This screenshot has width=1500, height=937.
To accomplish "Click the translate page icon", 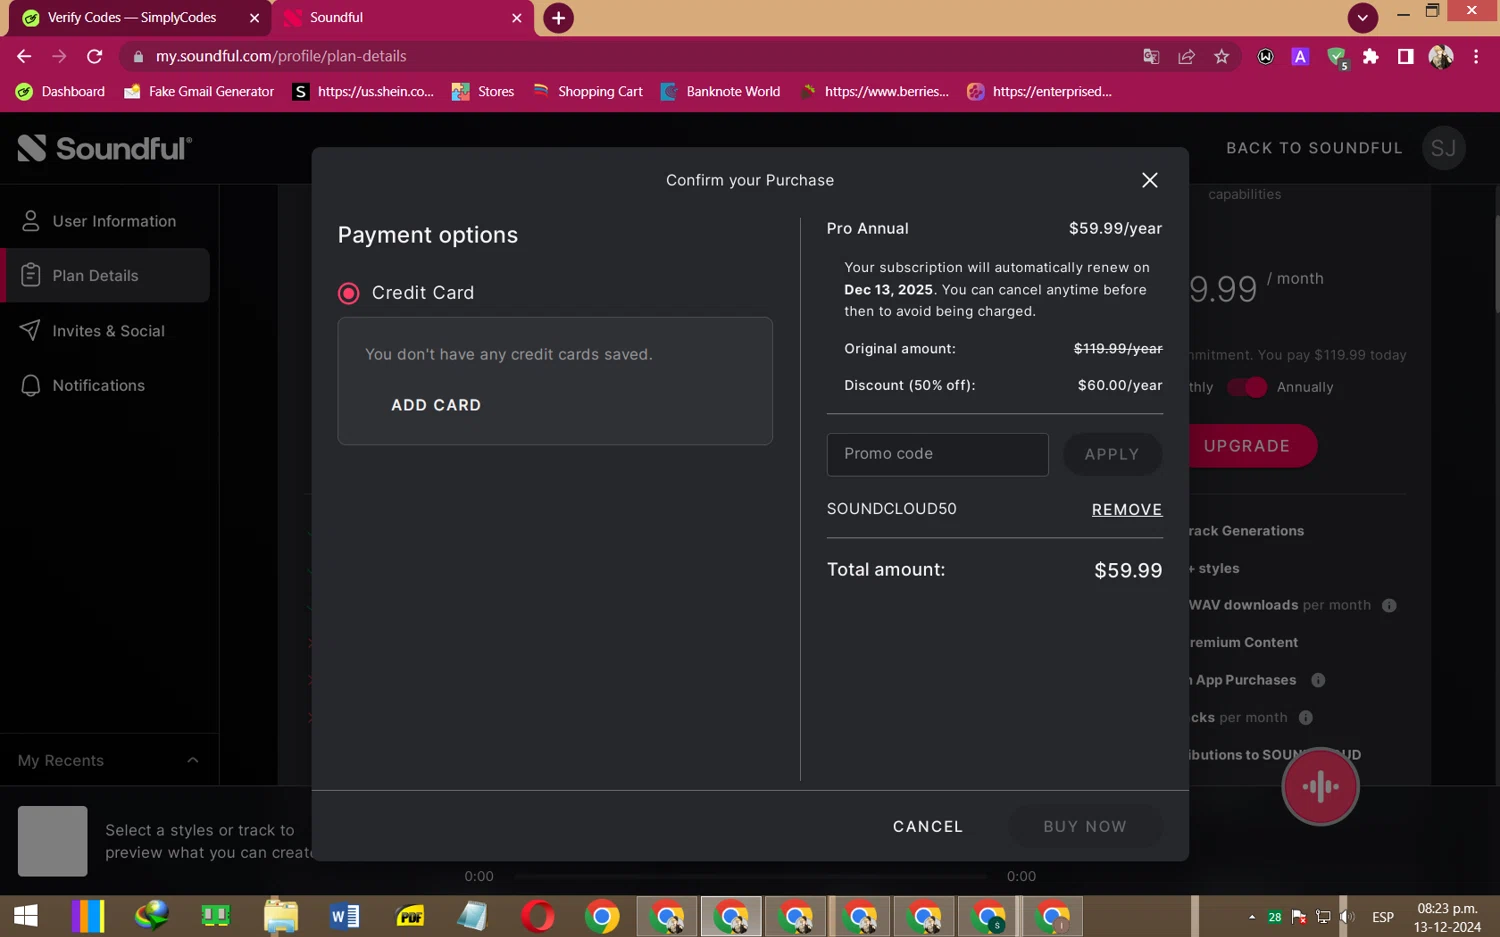I will 1151,57.
